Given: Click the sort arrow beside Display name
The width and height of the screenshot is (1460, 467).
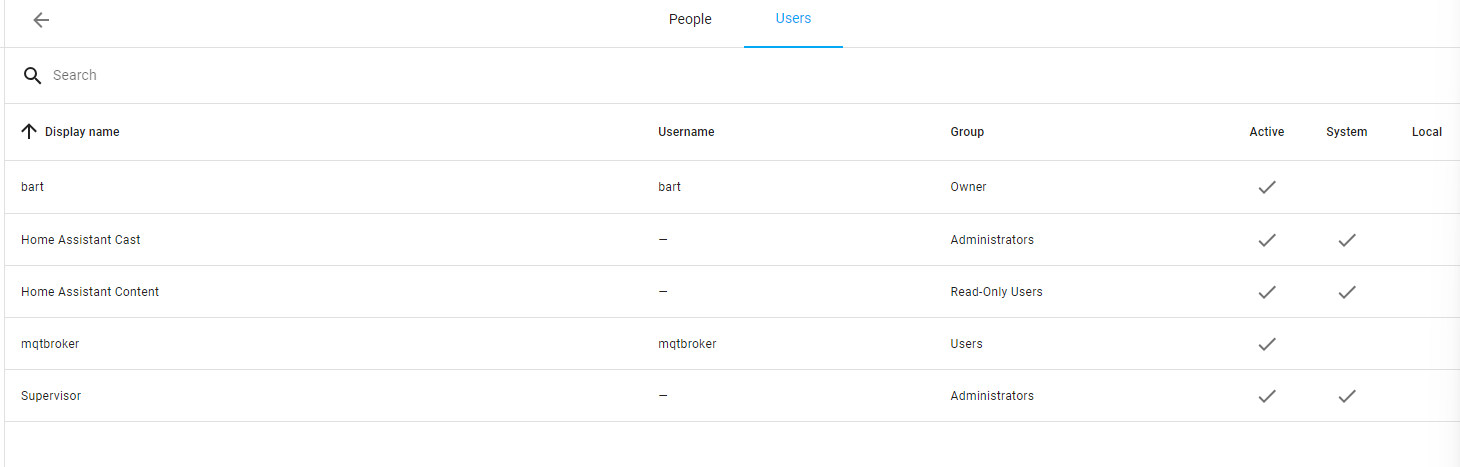Looking at the screenshot, I should pos(29,132).
